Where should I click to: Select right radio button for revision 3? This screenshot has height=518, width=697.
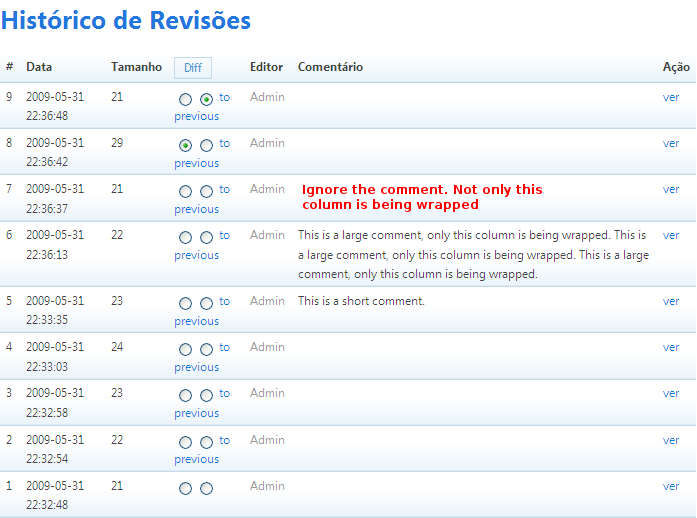206,396
